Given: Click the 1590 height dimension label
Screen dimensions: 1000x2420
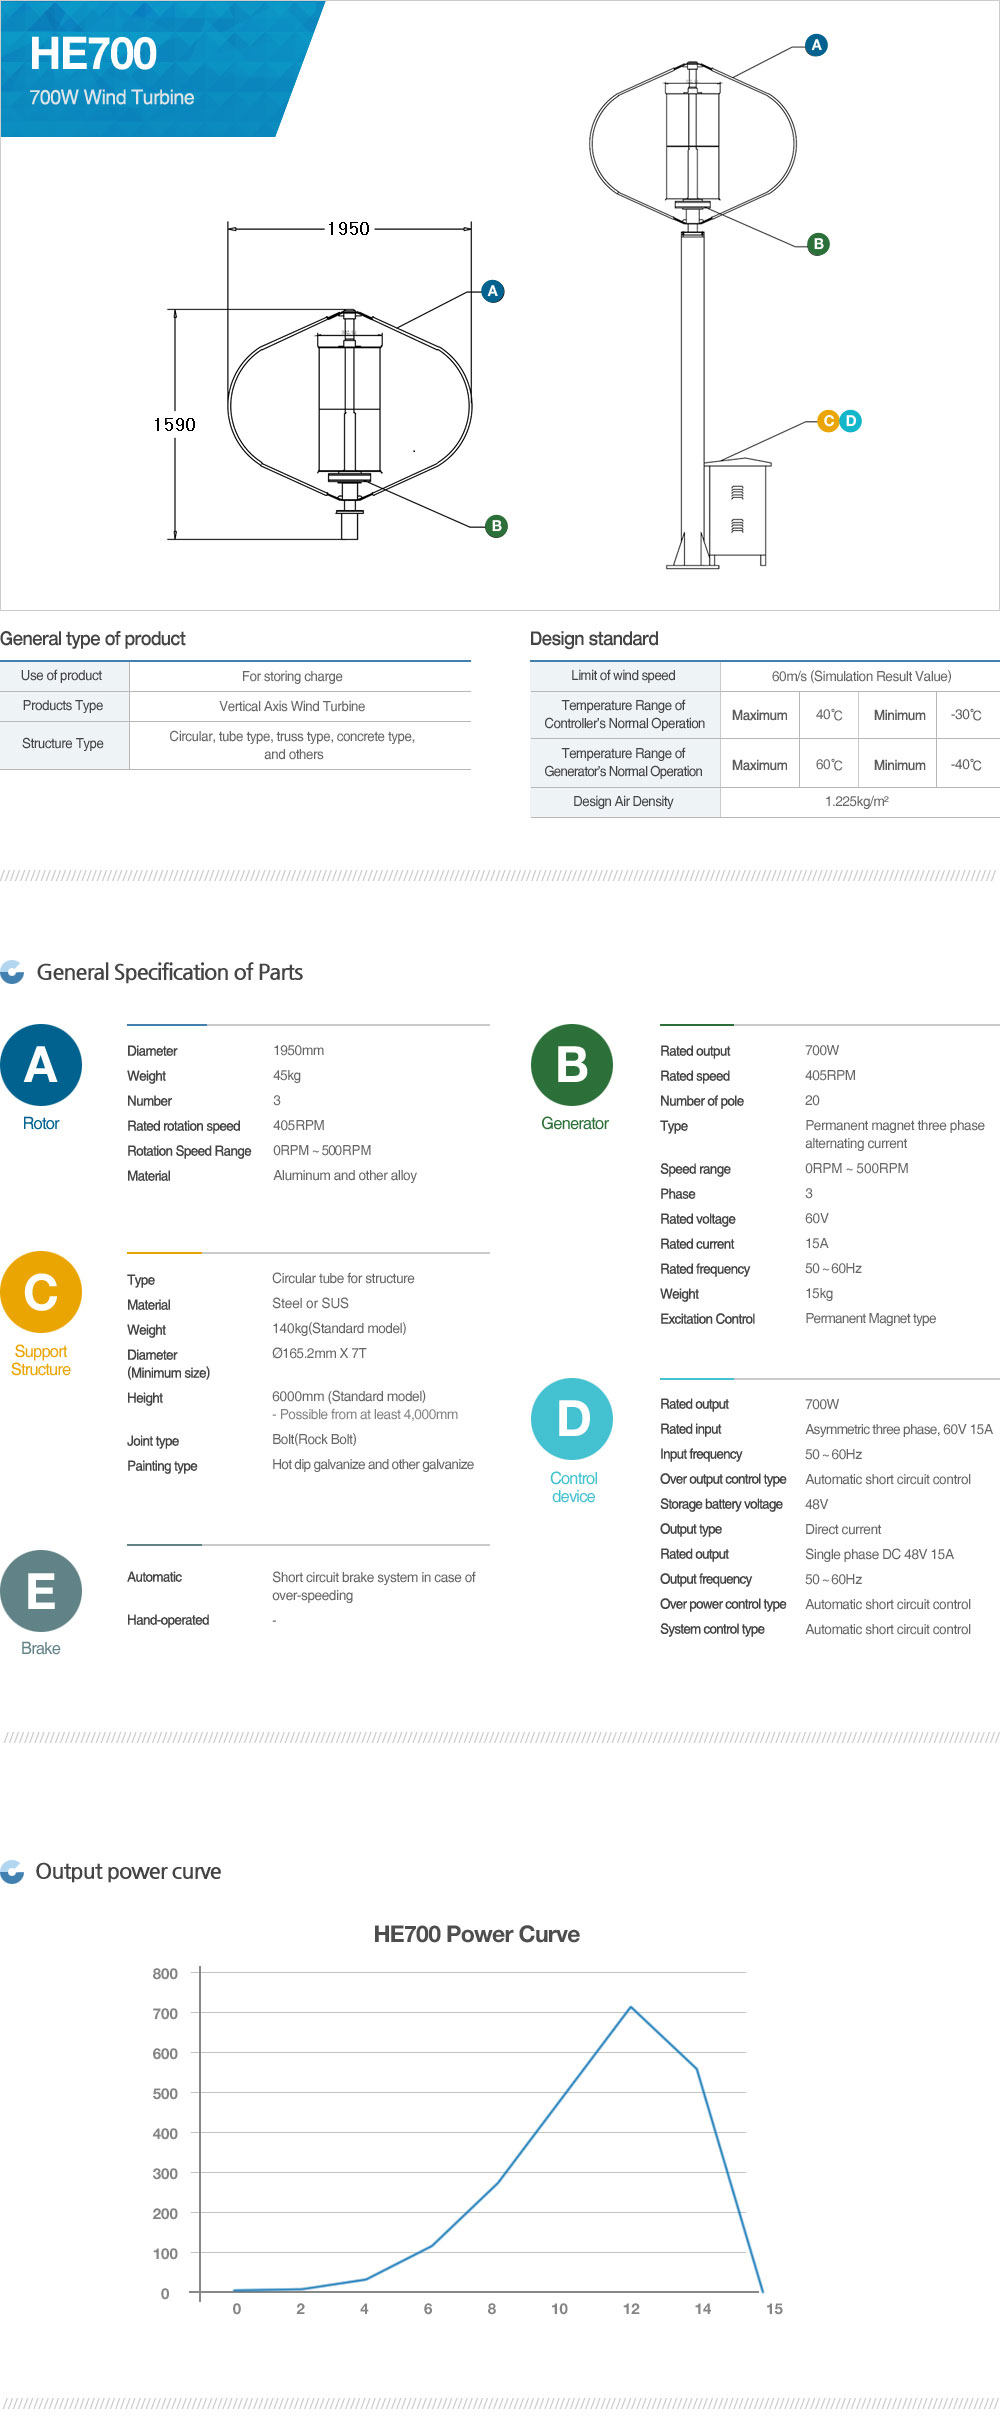Looking at the screenshot, I should 175,425.
